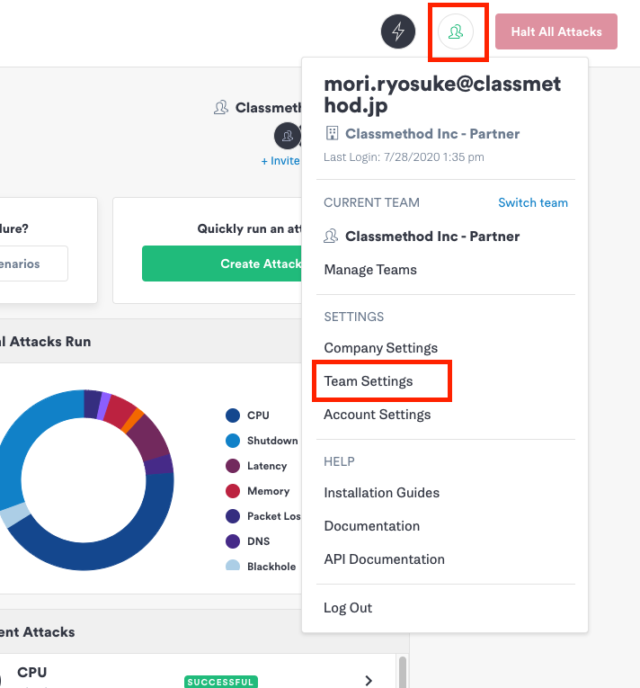
Task: Click the dark team avatar icon
Action: [287, 136]
